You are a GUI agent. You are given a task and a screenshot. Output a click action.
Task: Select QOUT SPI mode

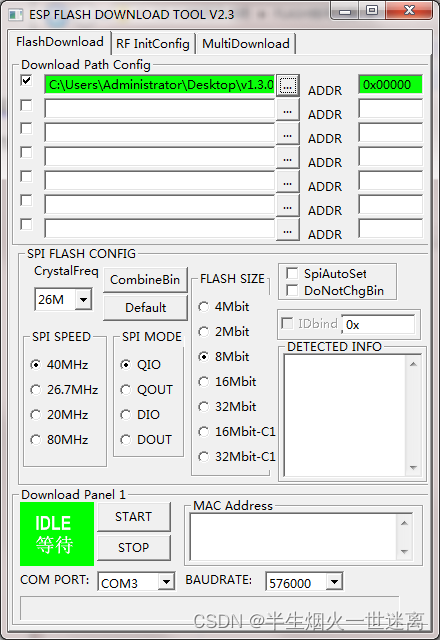126,389
